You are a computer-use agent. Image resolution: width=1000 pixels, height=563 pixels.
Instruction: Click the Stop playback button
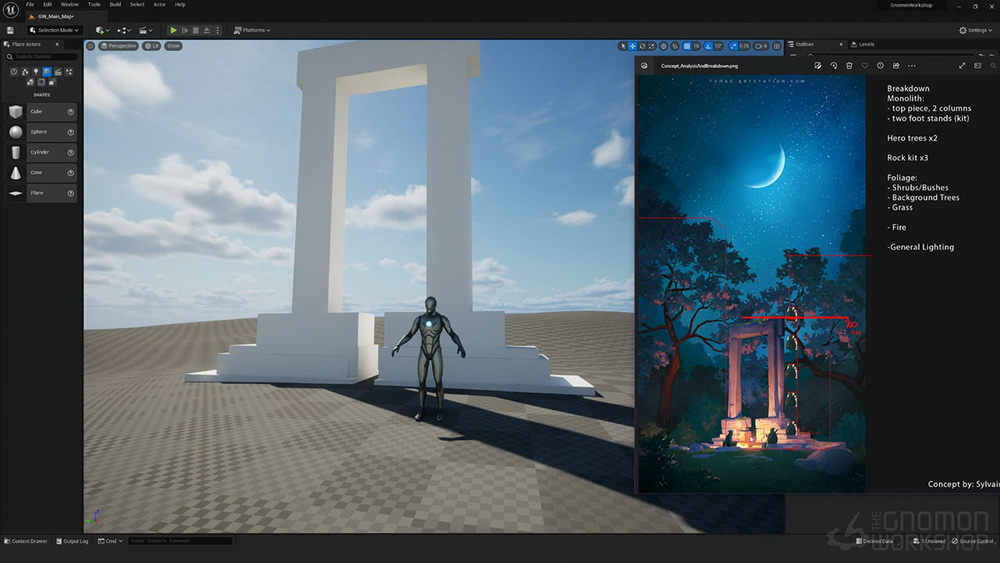(196, 30)
